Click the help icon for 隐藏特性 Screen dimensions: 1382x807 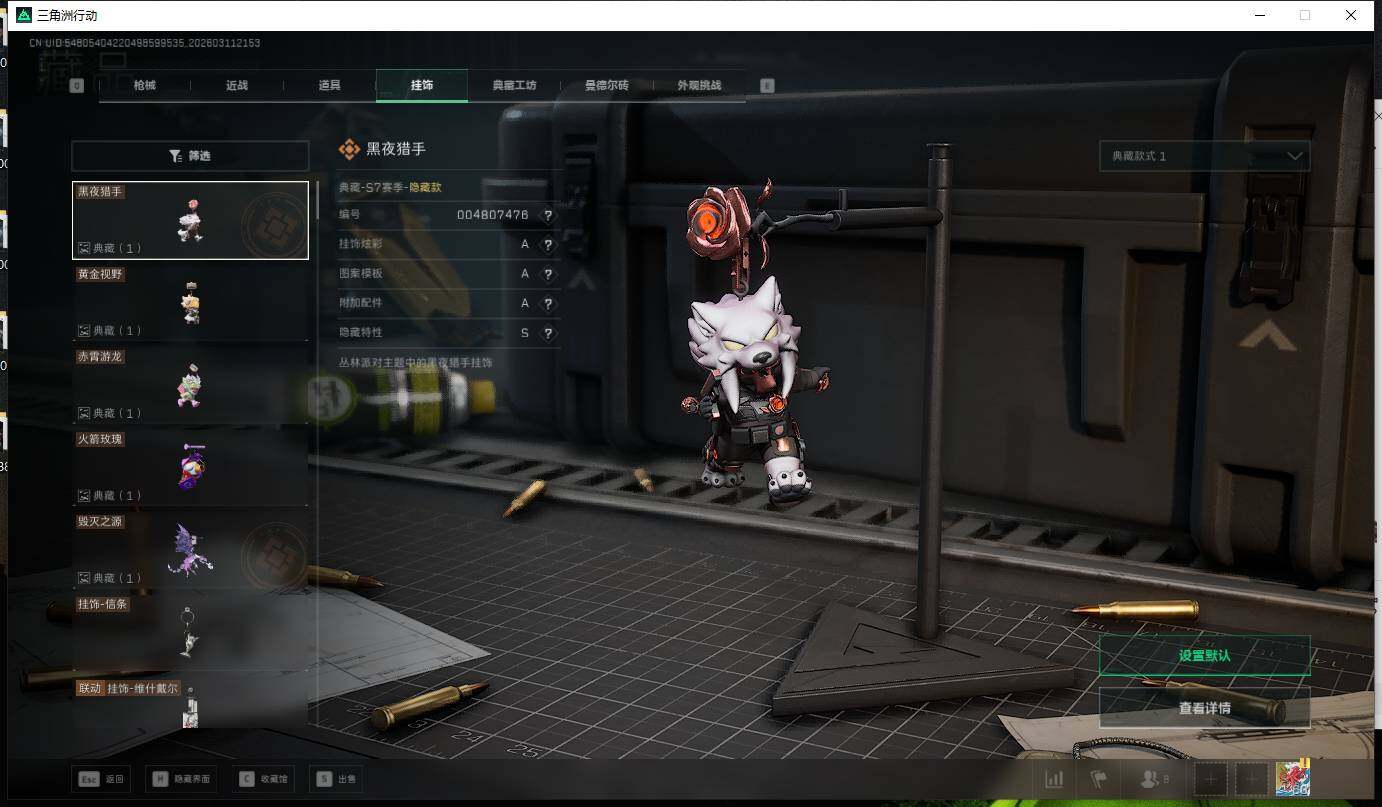coord(548,333)
